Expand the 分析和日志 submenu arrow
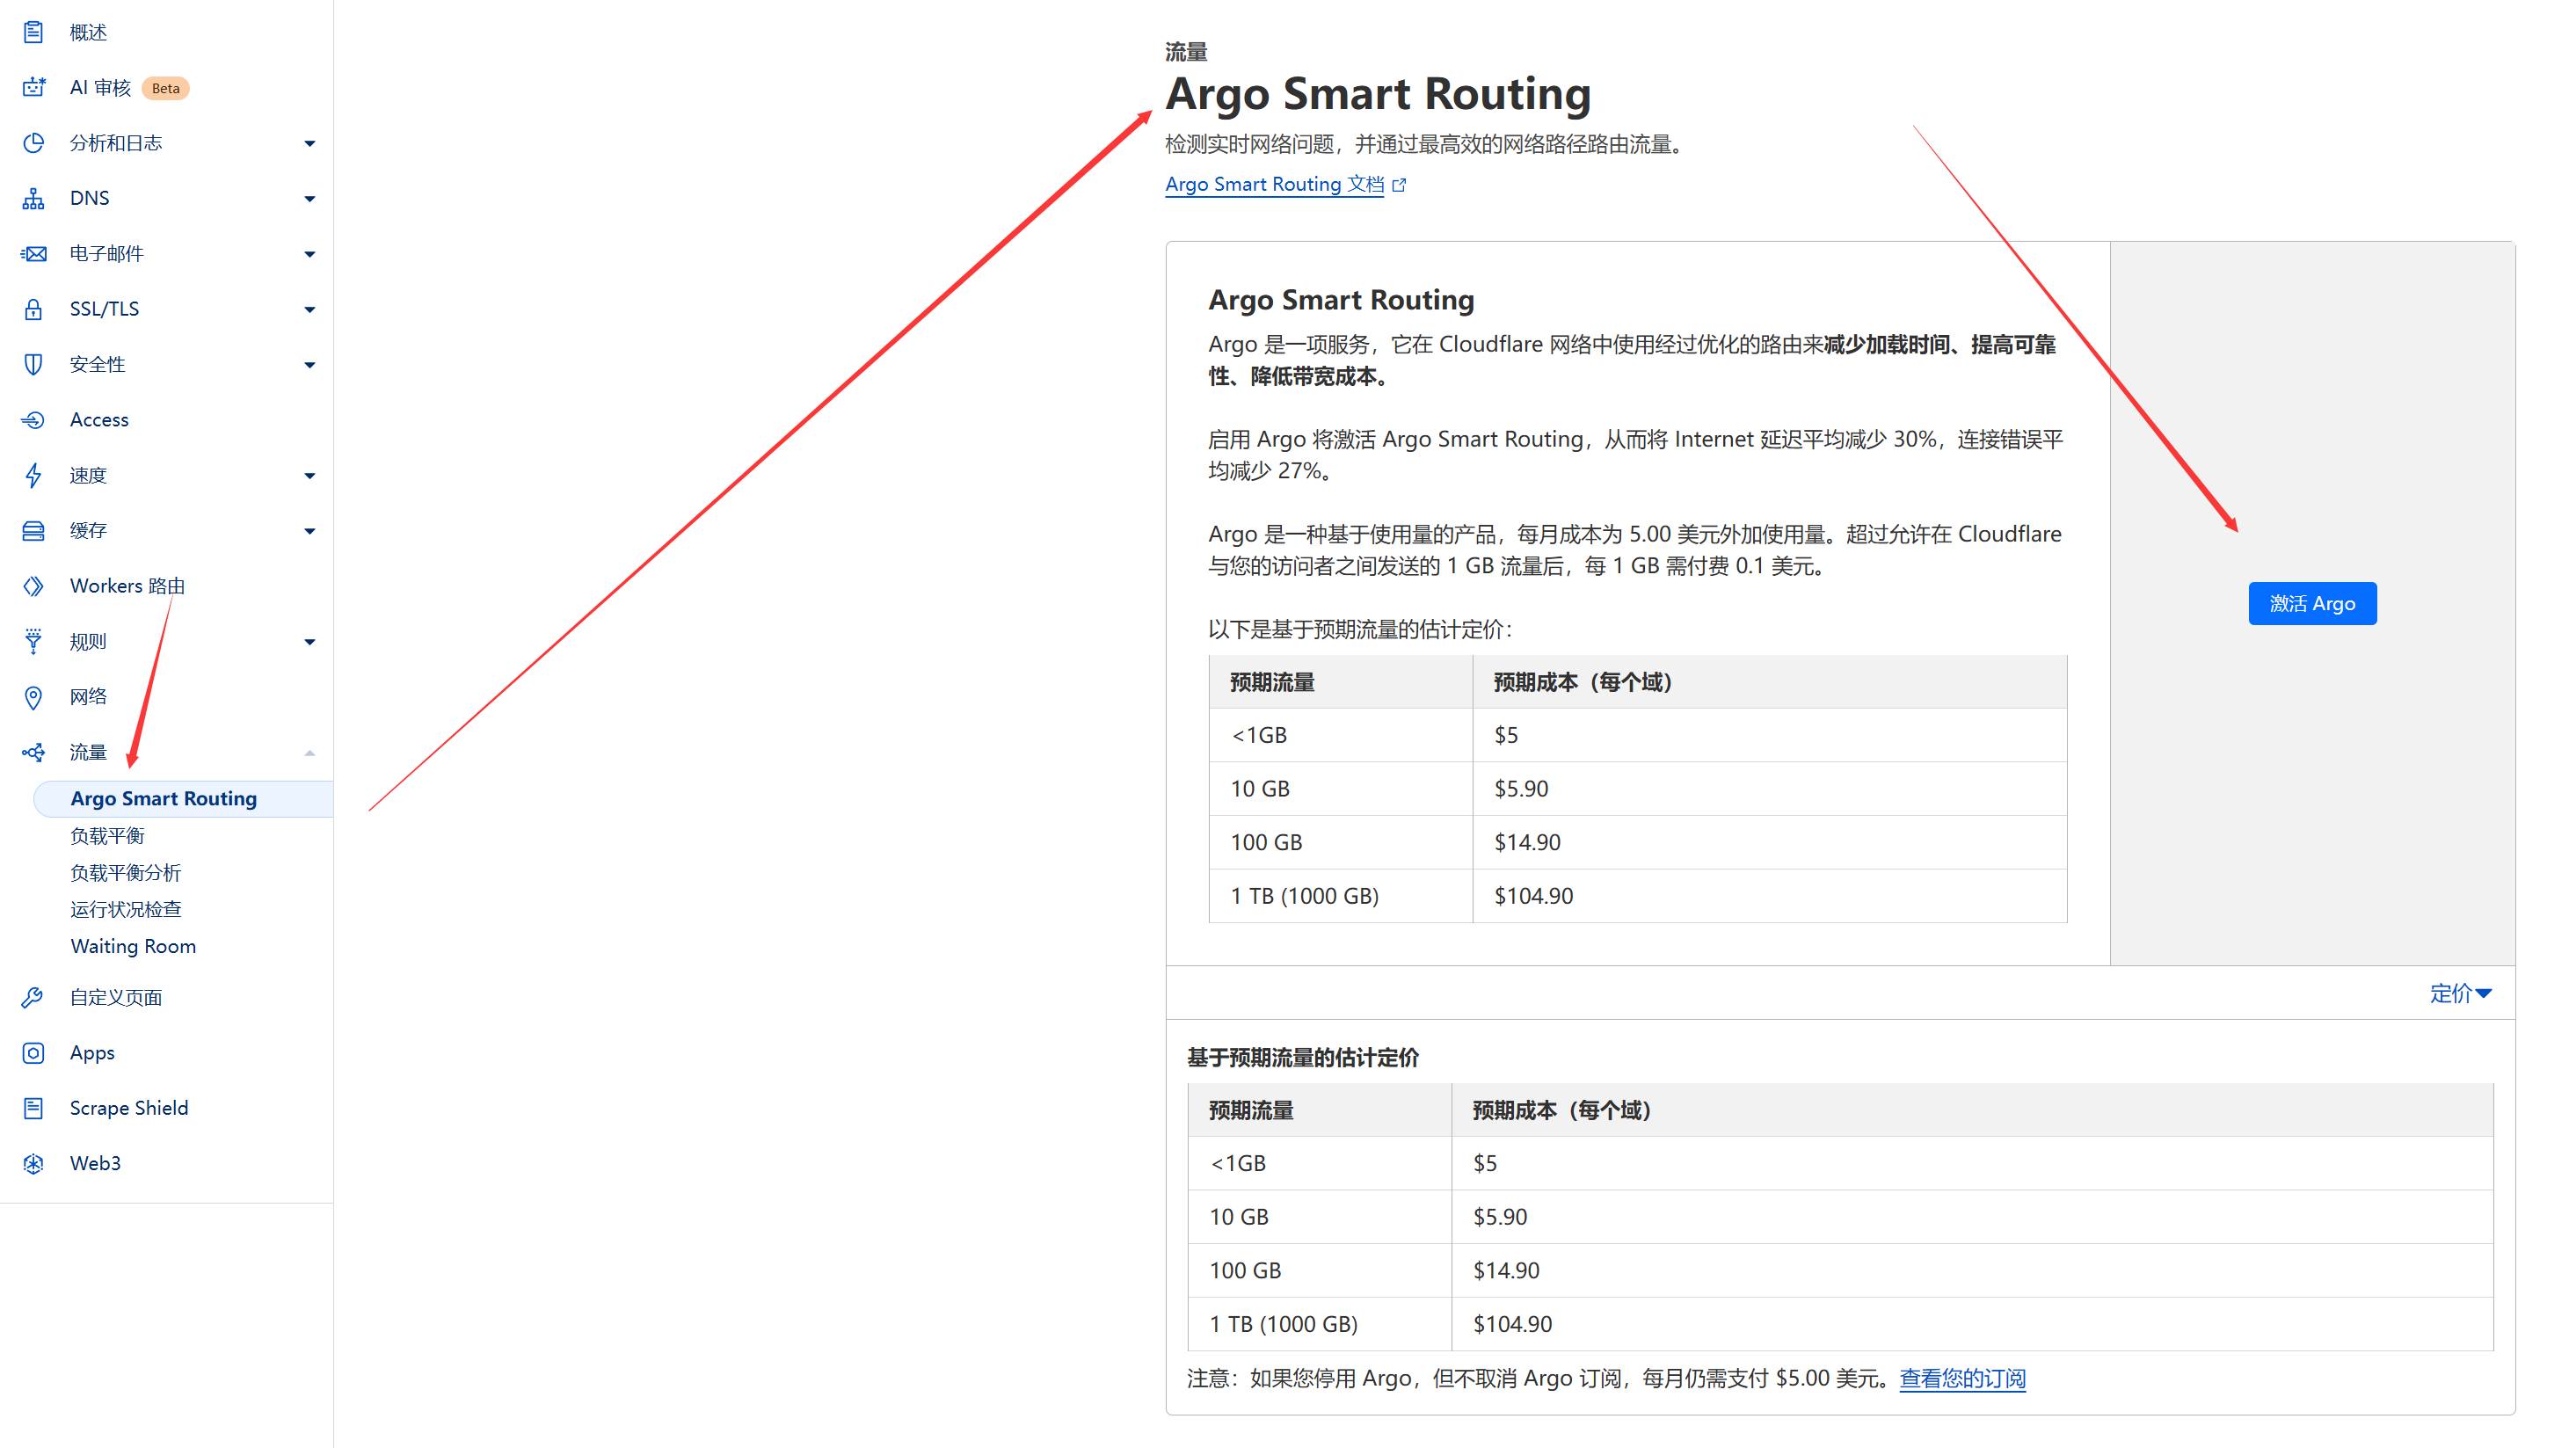2576x1448 pixels. click(x=309, y=144)
